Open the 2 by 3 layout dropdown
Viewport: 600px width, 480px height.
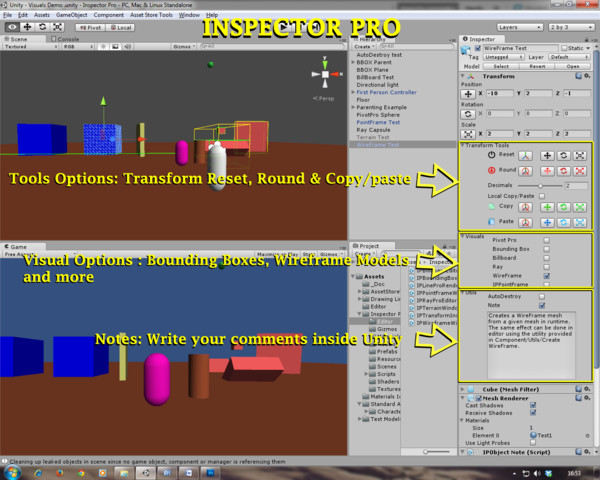point(571,27)
